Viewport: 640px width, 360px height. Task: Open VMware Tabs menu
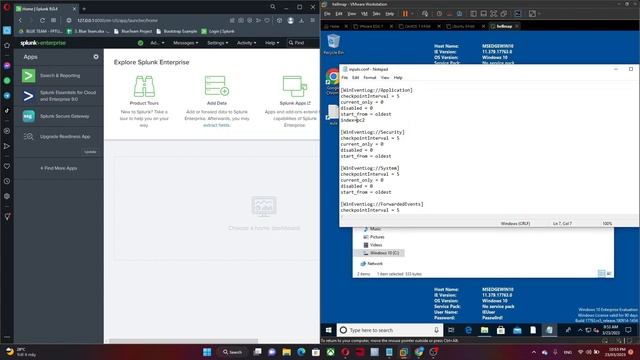click(376, 13)
